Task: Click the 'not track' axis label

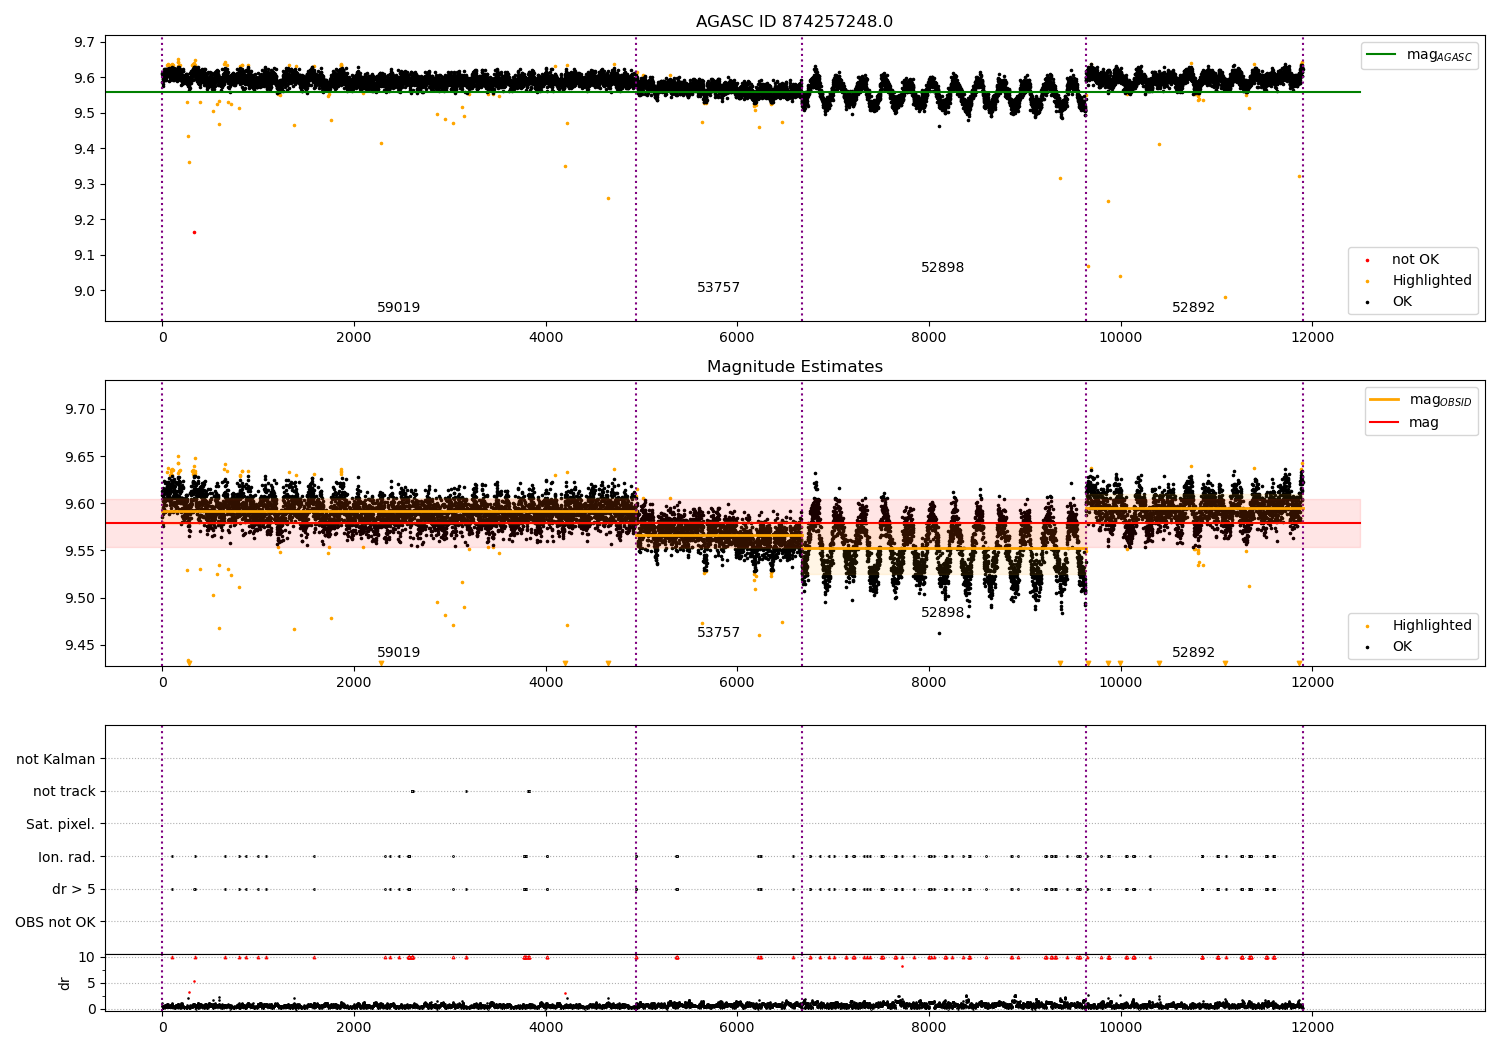Action: [x=64, y=792]
